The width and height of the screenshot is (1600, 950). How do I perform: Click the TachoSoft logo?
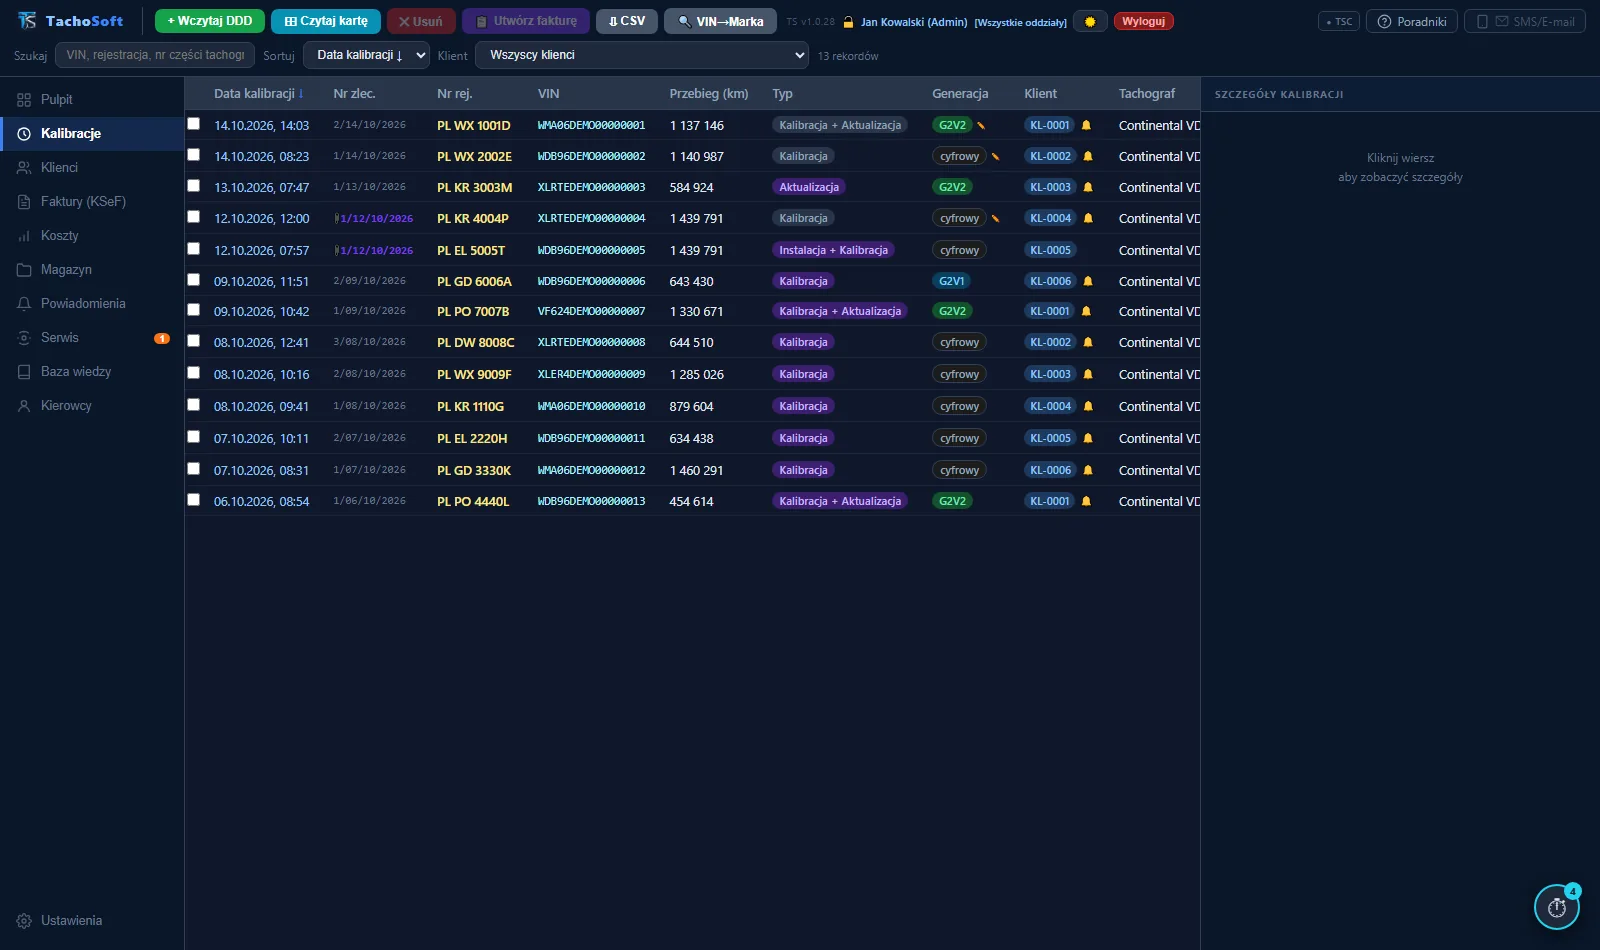[70, 21]
